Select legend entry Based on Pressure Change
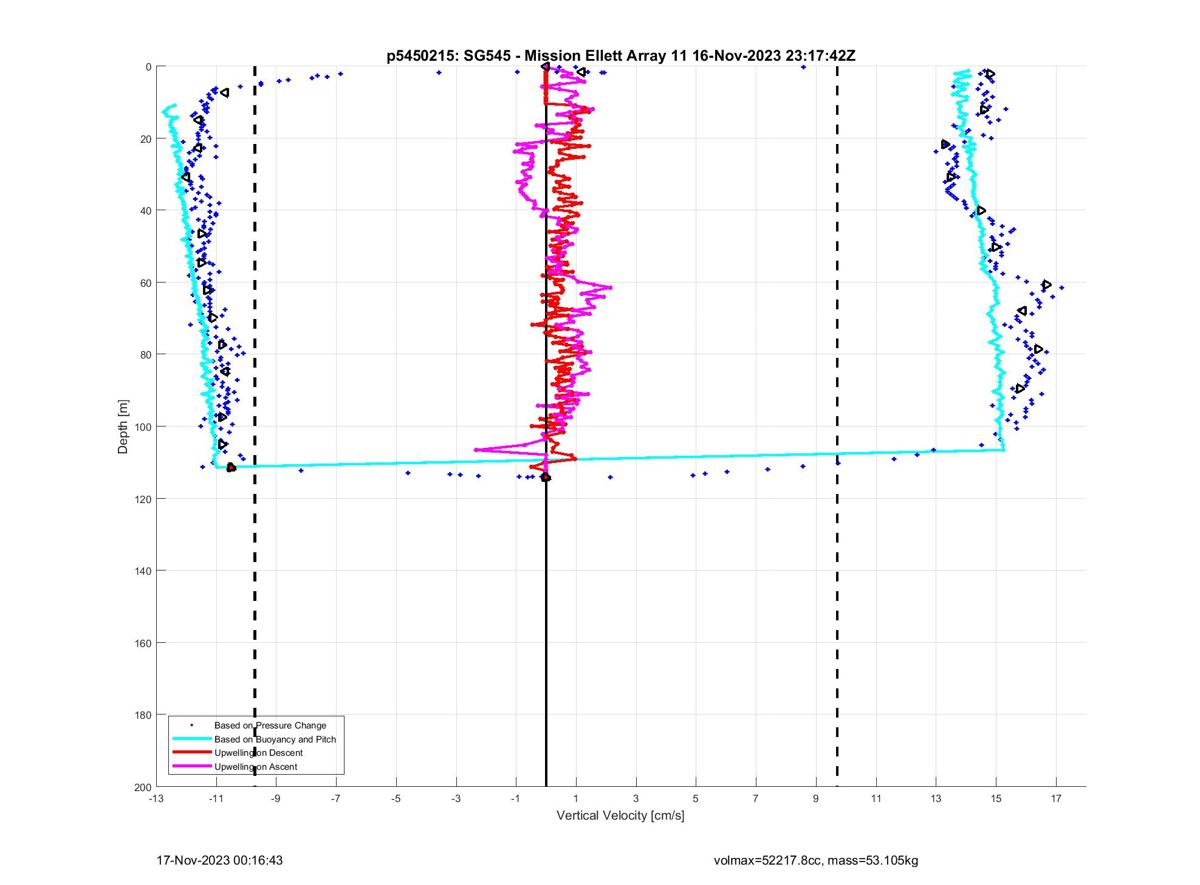 (270, 725)
